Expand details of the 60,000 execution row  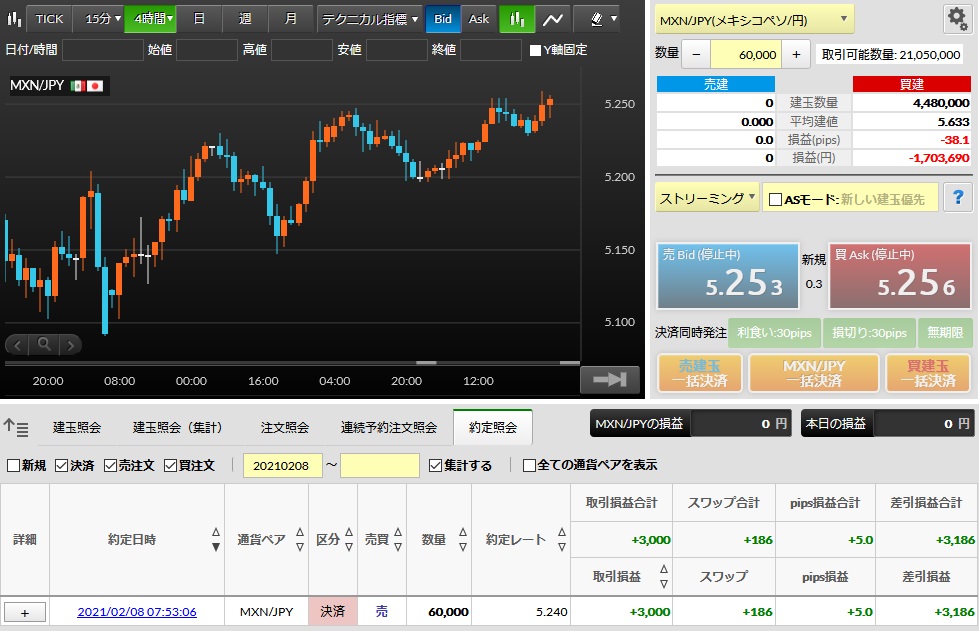[x=25, y=612]
